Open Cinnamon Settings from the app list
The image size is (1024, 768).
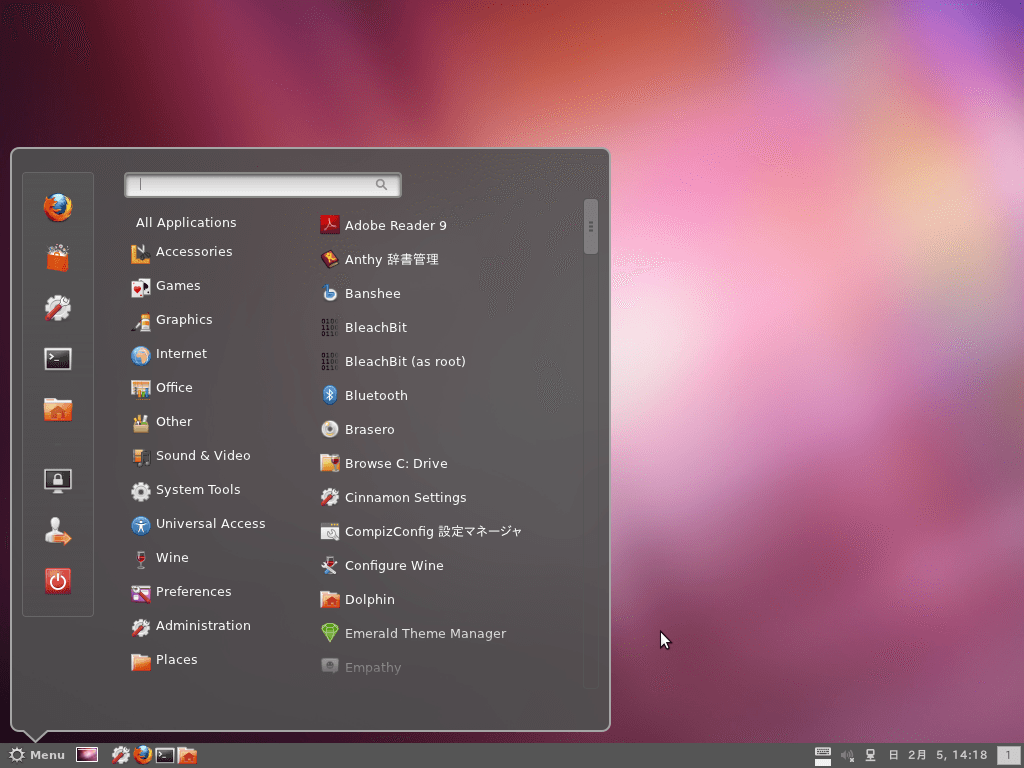click(405, 498)
